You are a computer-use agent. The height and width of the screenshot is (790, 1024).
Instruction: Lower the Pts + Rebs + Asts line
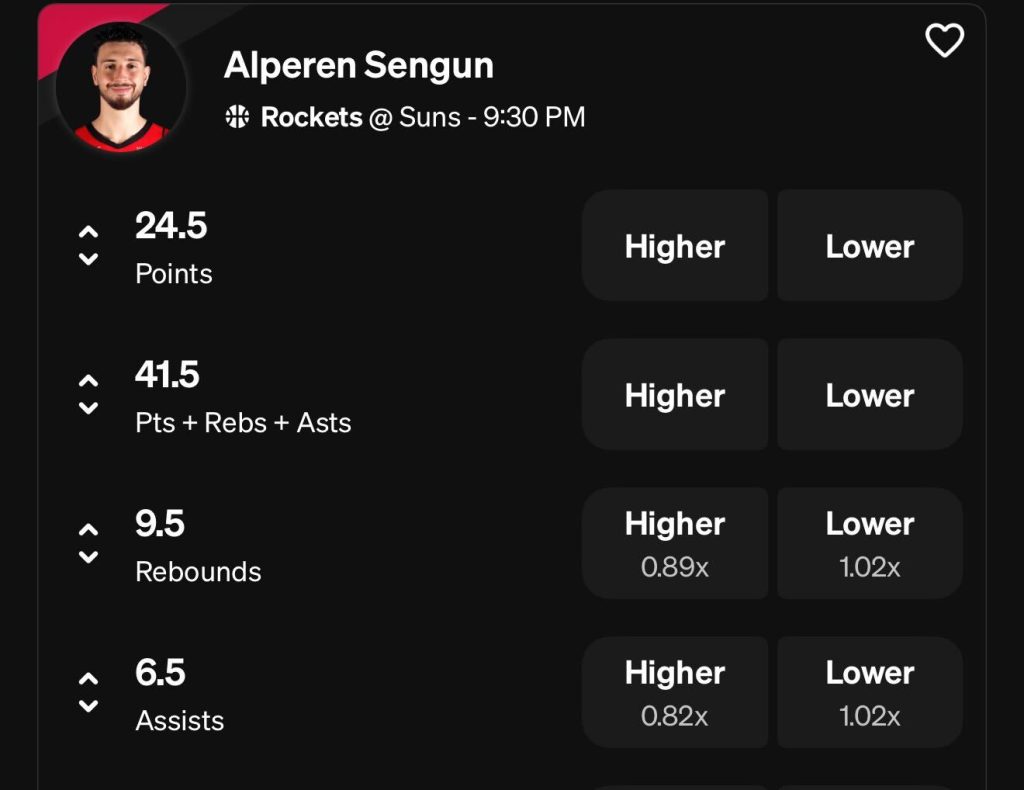89,408
